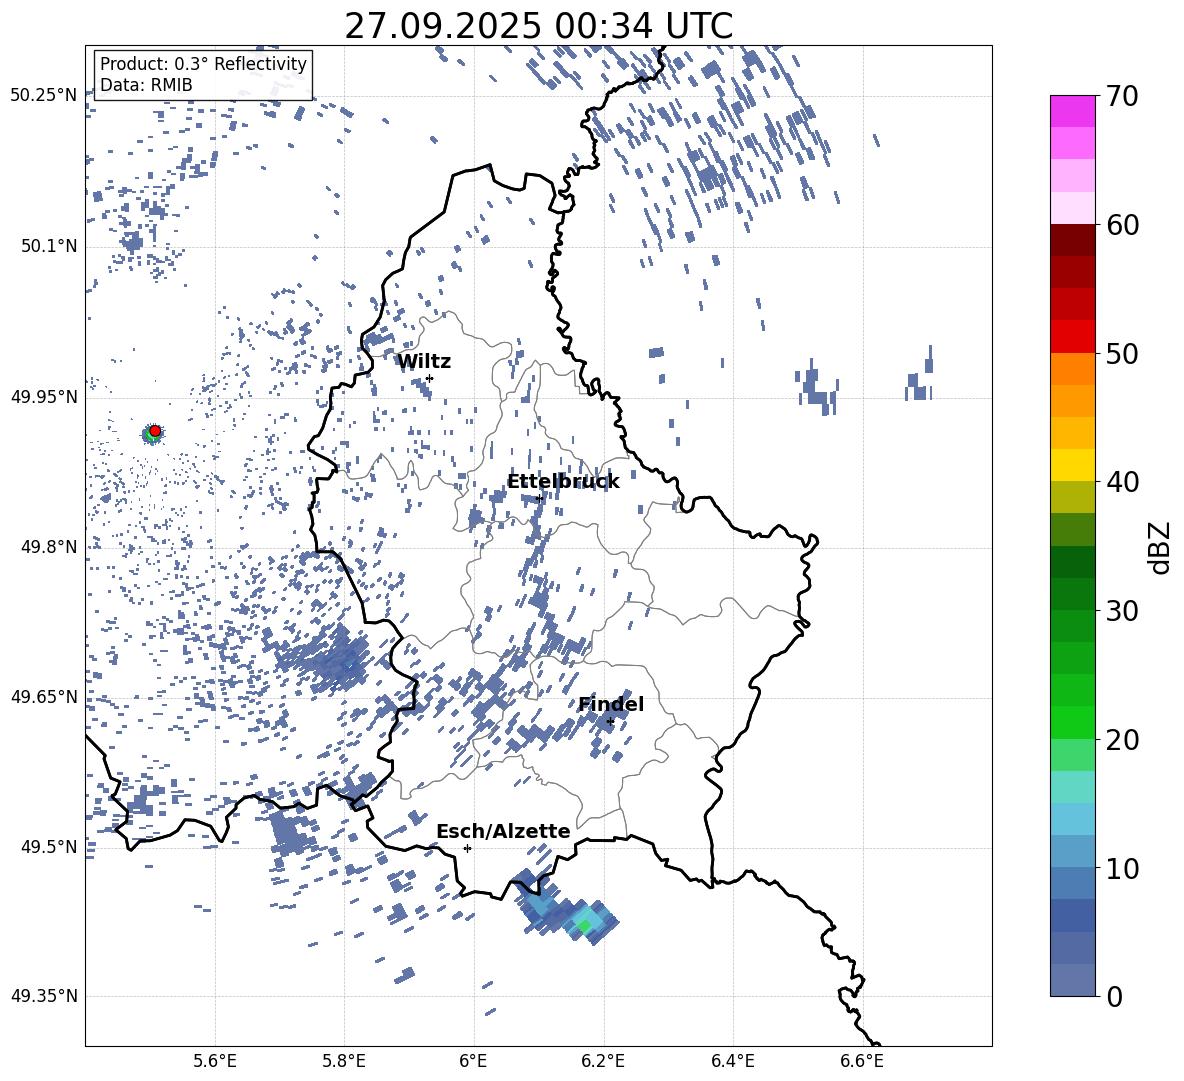Screen dimensions: 1184x1081
Task: Click the 49.8°N latitude tick label
Action: coord(48,547)
